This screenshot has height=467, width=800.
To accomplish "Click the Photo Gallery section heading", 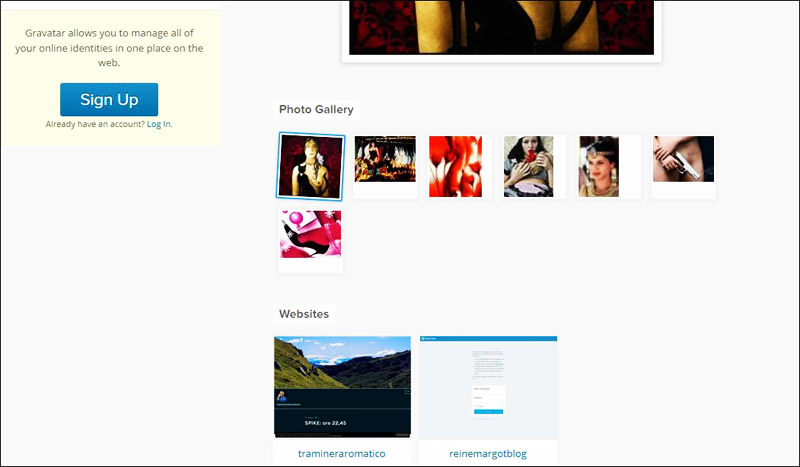I will (x=315, y=109).
